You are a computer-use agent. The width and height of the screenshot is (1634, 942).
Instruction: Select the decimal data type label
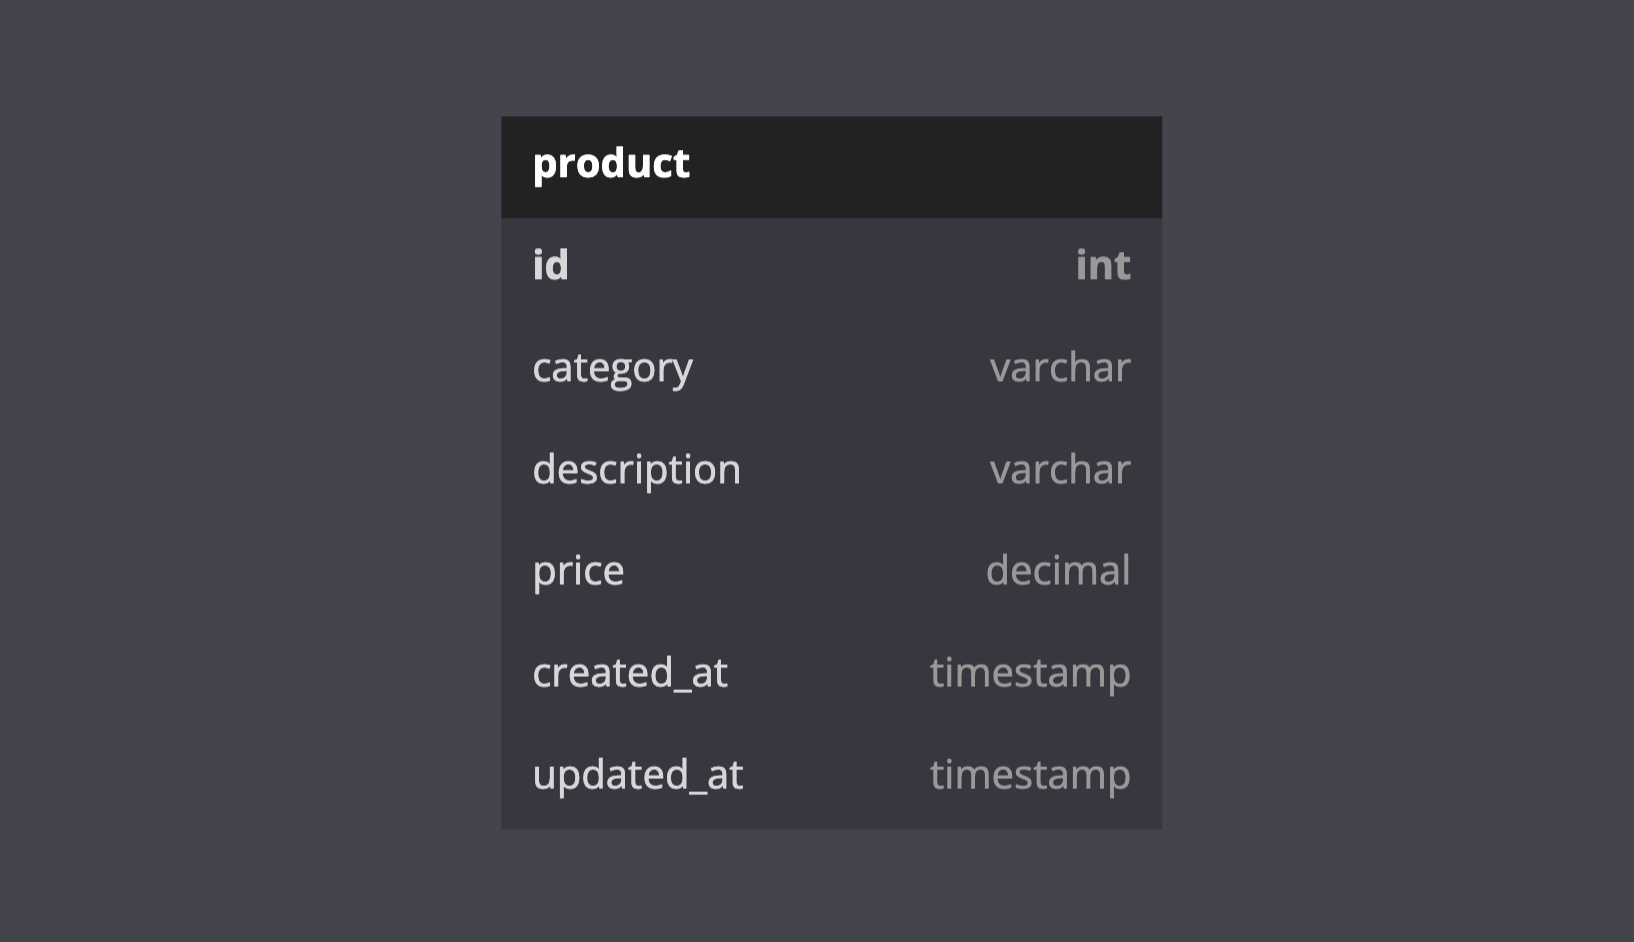[x=1058, y=571]
